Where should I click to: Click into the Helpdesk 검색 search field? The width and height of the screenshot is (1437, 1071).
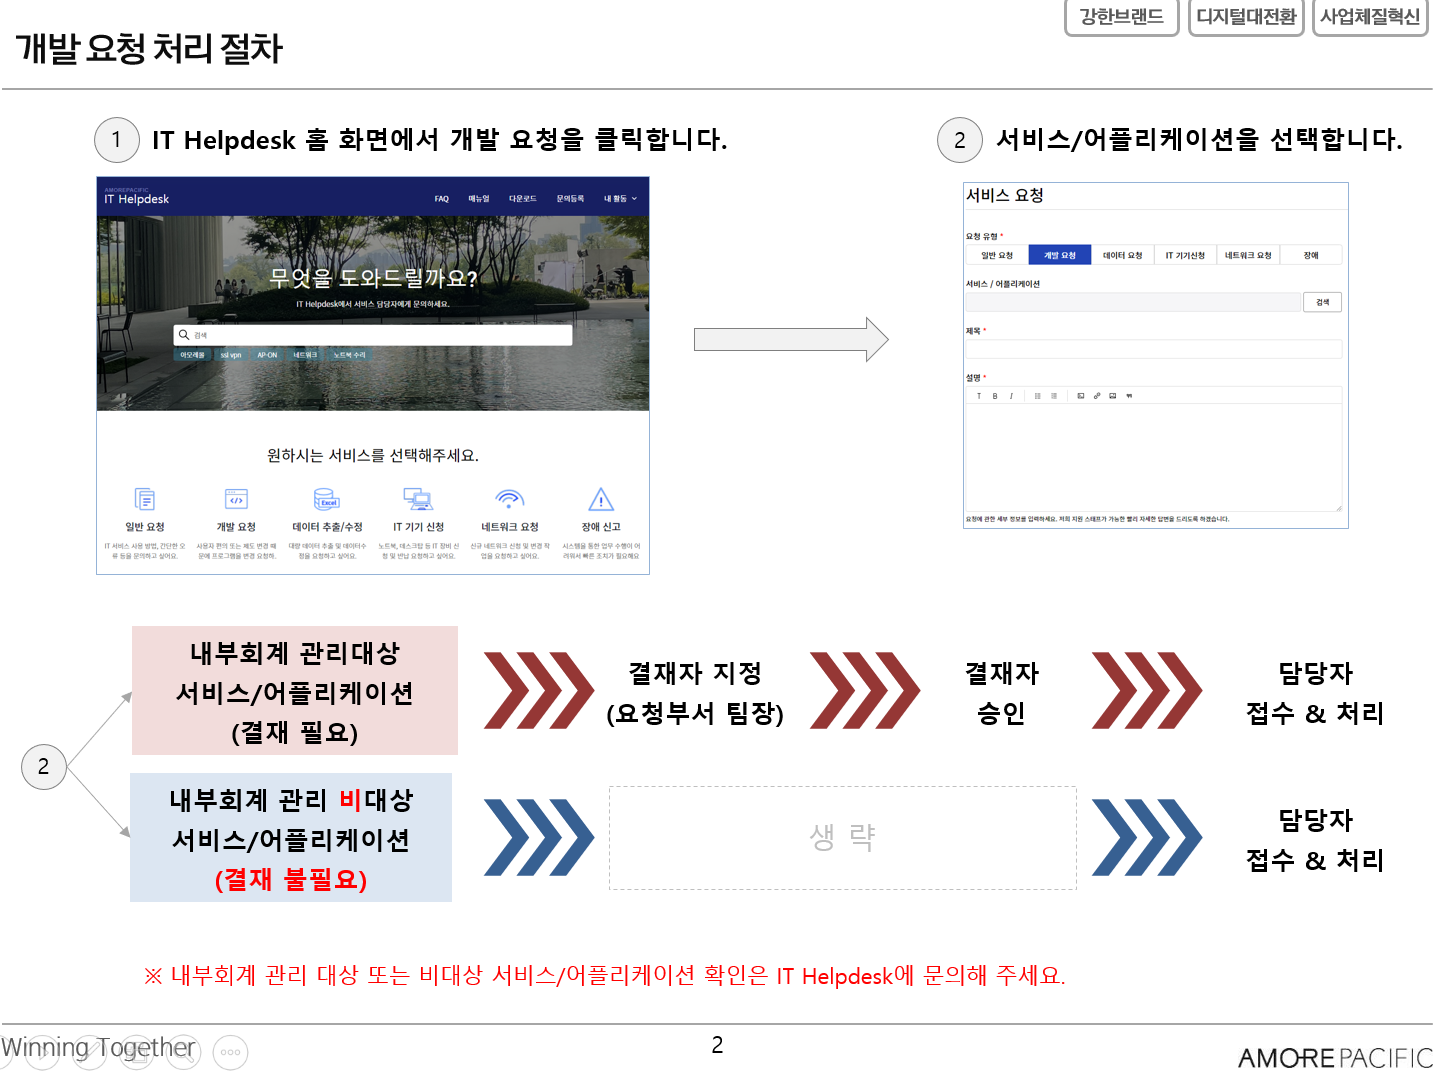[x=373, y=335]
